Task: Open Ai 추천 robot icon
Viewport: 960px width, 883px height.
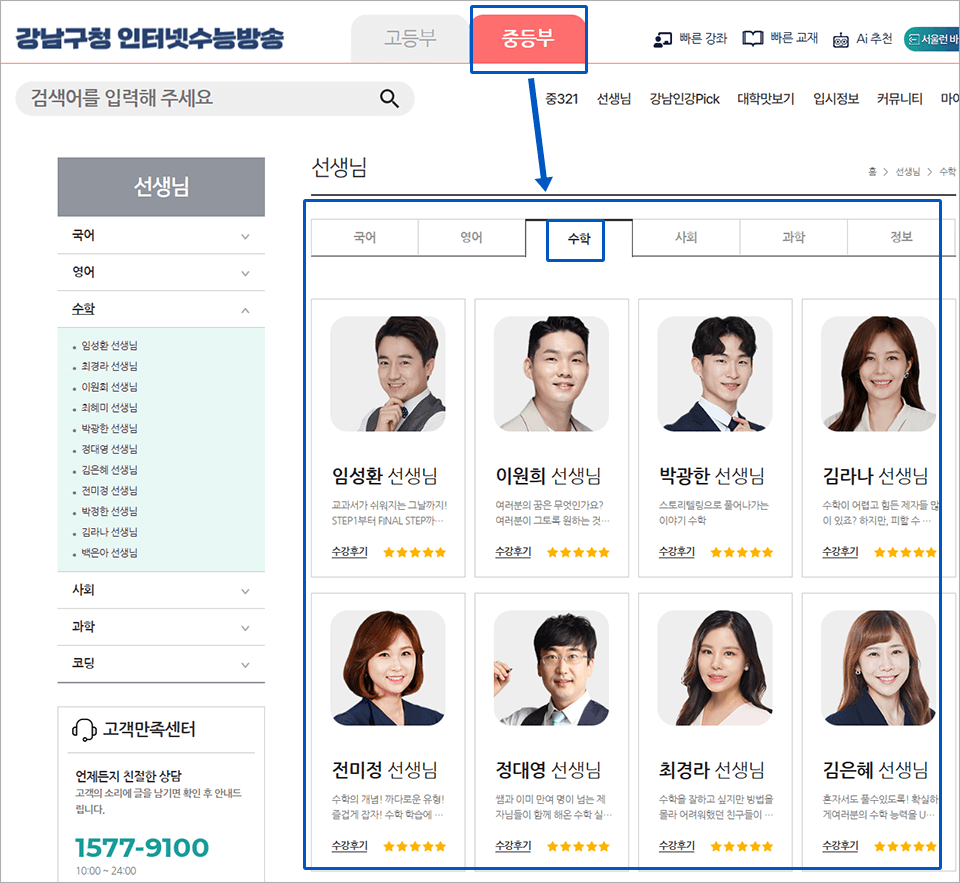Action: click(841, 40)
